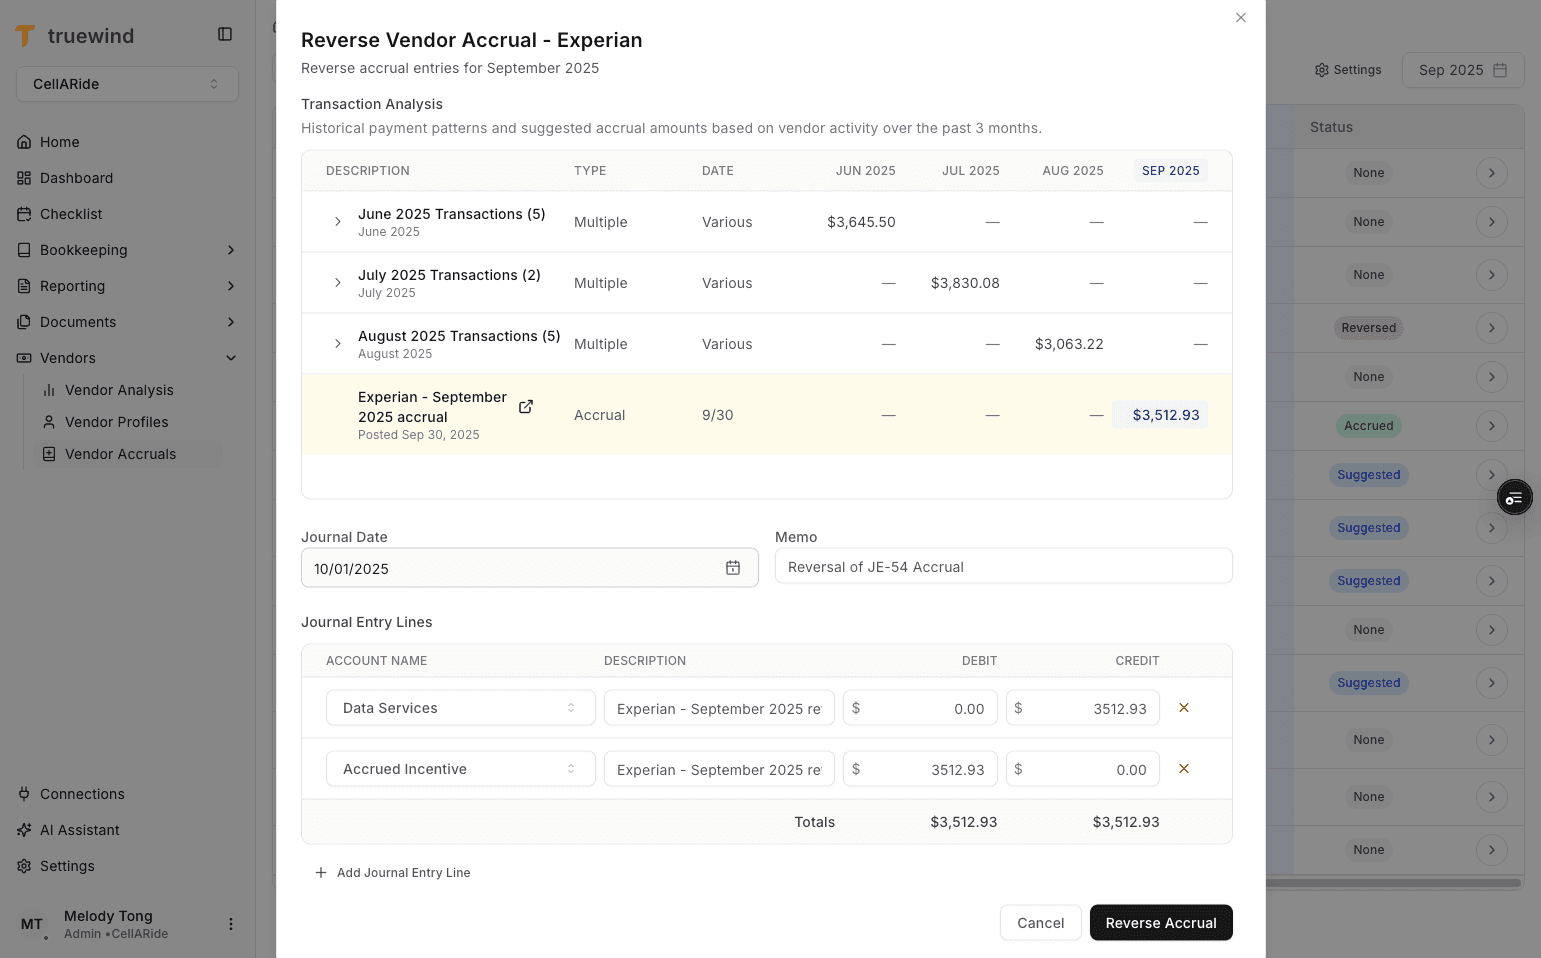Open the Journal Date calendar picker icon
Screen dimensions: 1541x958
point(733,568)
